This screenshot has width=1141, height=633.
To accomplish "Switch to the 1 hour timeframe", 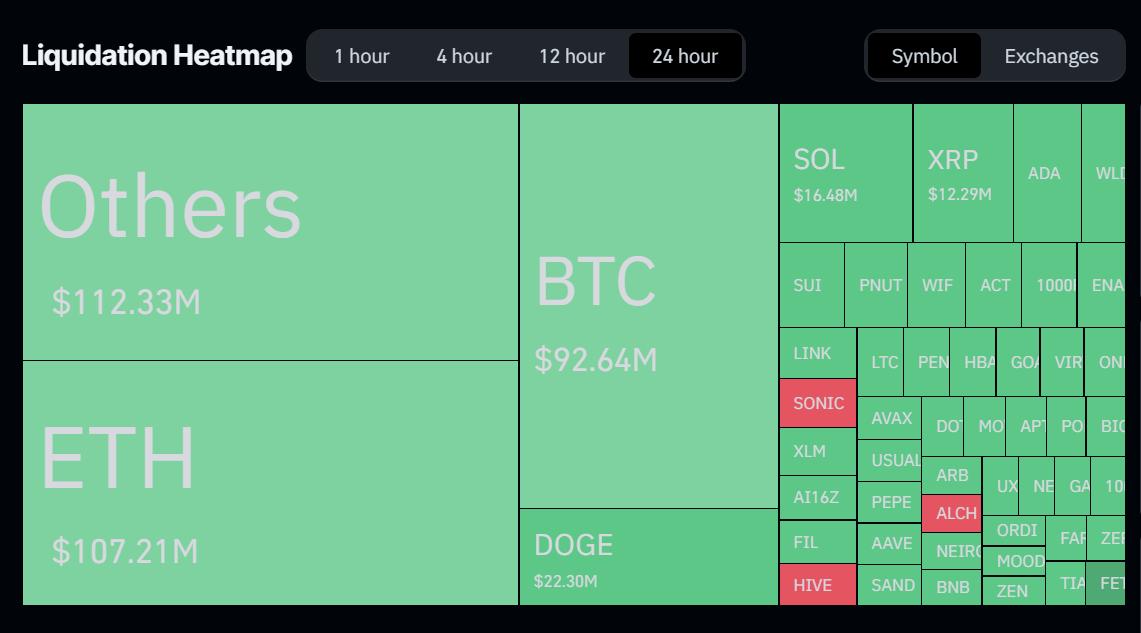I will point(362,56).
